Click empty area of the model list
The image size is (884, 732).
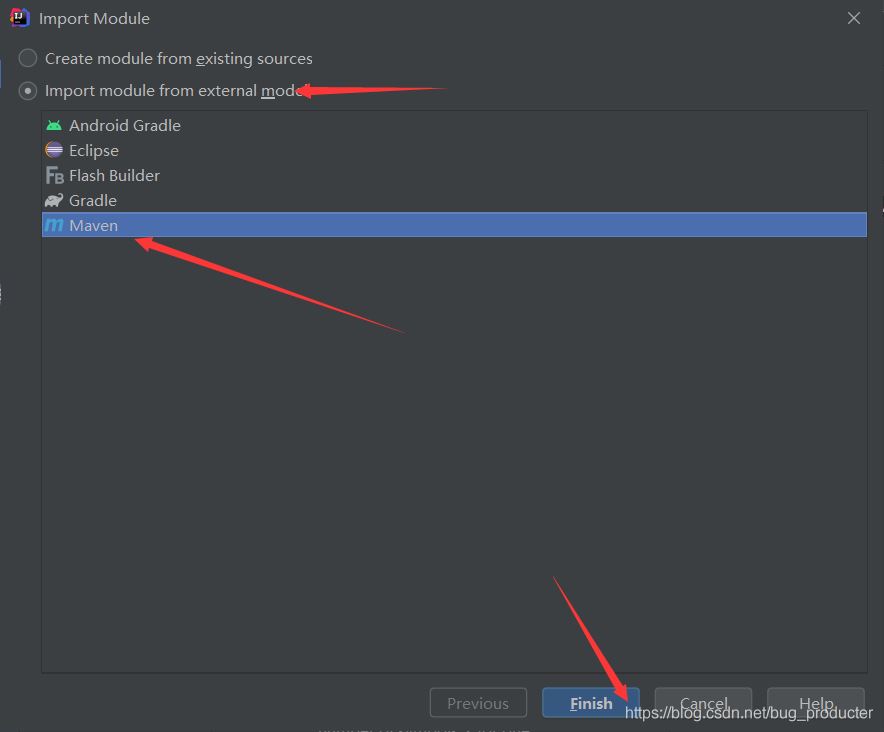(454, 451)
